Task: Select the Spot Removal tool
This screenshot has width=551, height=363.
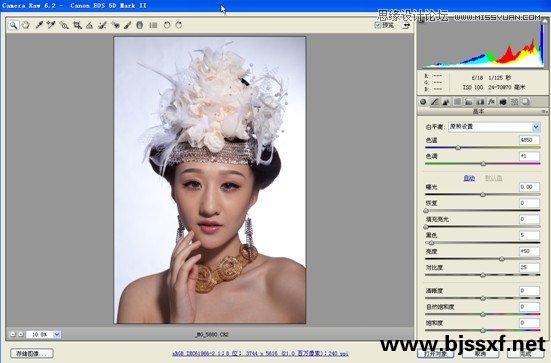Action: coord(102,25)
